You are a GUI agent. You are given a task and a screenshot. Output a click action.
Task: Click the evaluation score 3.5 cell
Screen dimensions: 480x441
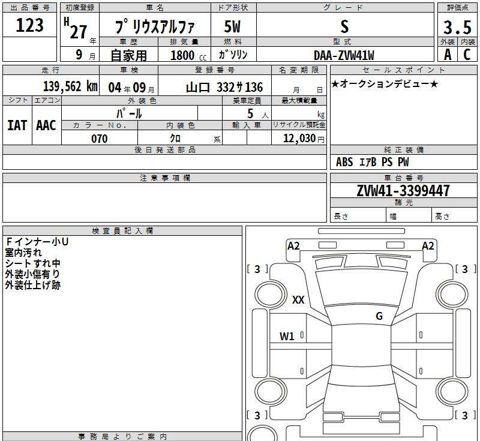[x=457, y=27]
